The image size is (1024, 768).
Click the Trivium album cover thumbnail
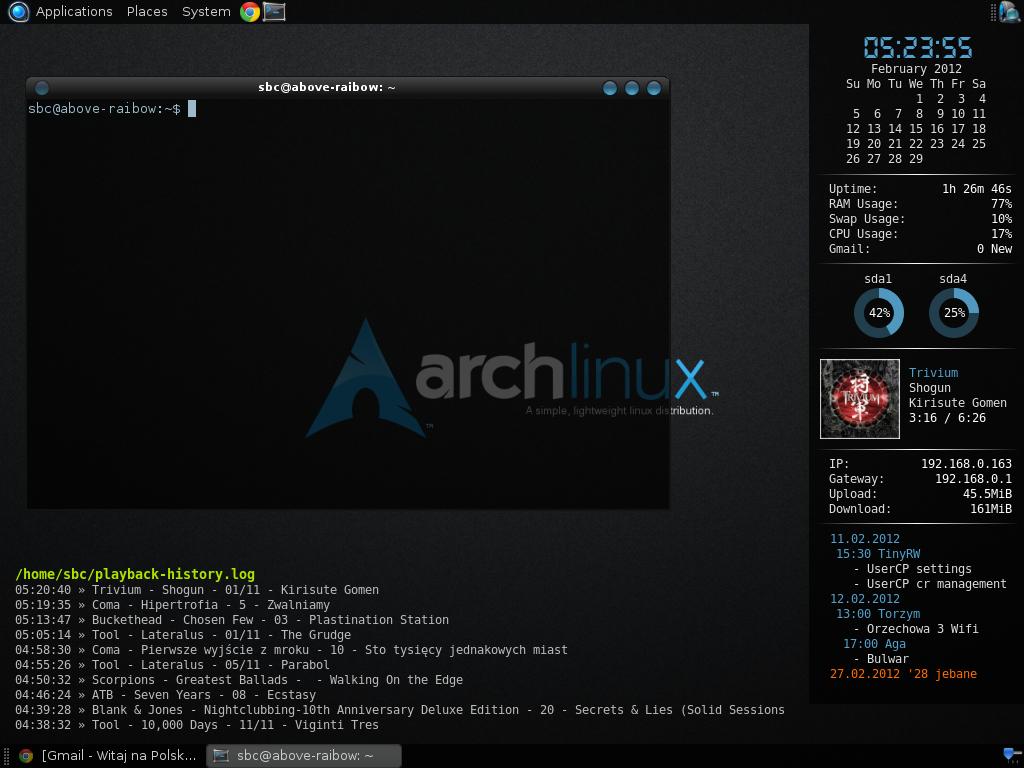pyautogui.click(x=860, y=399)
